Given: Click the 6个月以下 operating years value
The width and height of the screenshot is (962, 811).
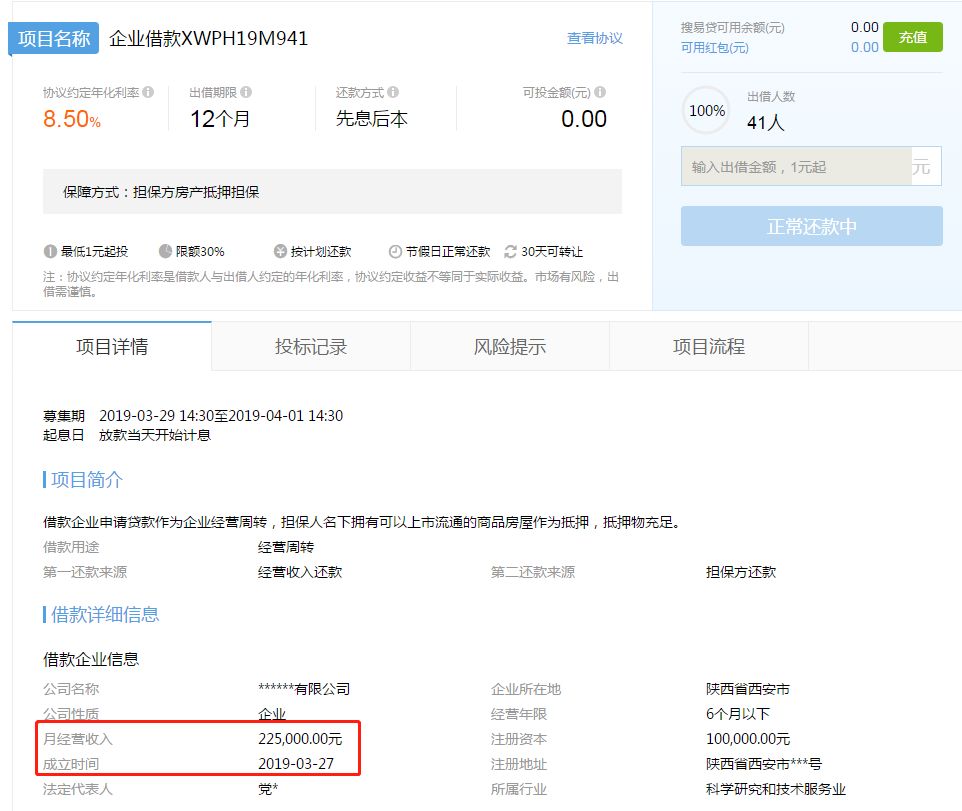Looking at the screenshot, I should [737, 714].
